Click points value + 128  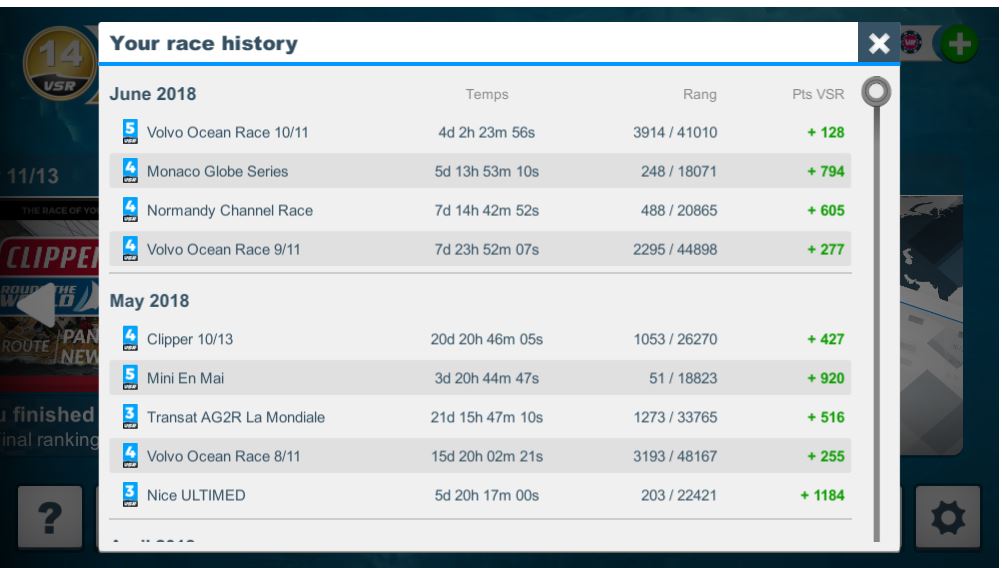pos(826,132)
